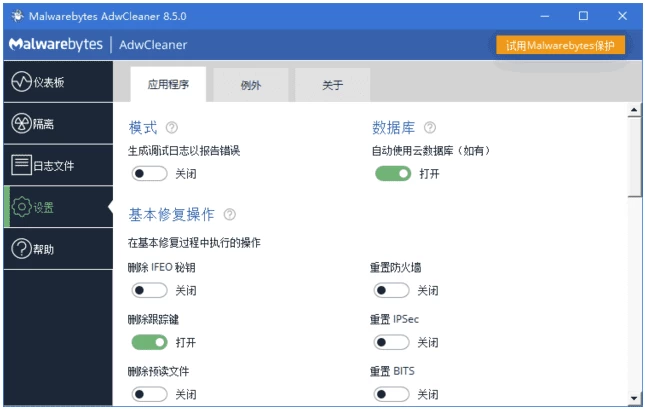The height and width of the screenshot is (410, 645).
Task: Click help icon beside 数据库 heading
Action: point(430,128)
